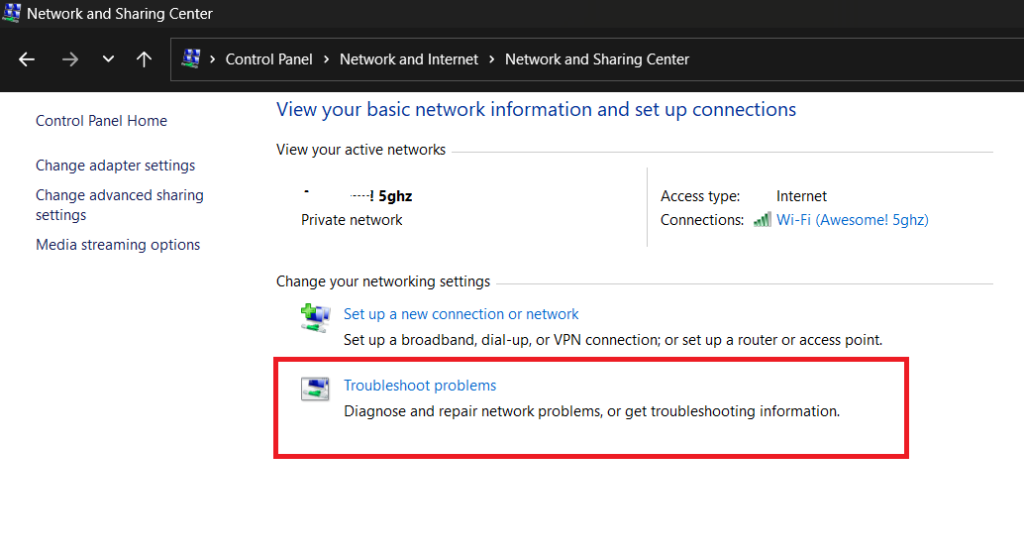Open Wi-Fi (Awesome! 5ghz) connection link

[852, 220]
